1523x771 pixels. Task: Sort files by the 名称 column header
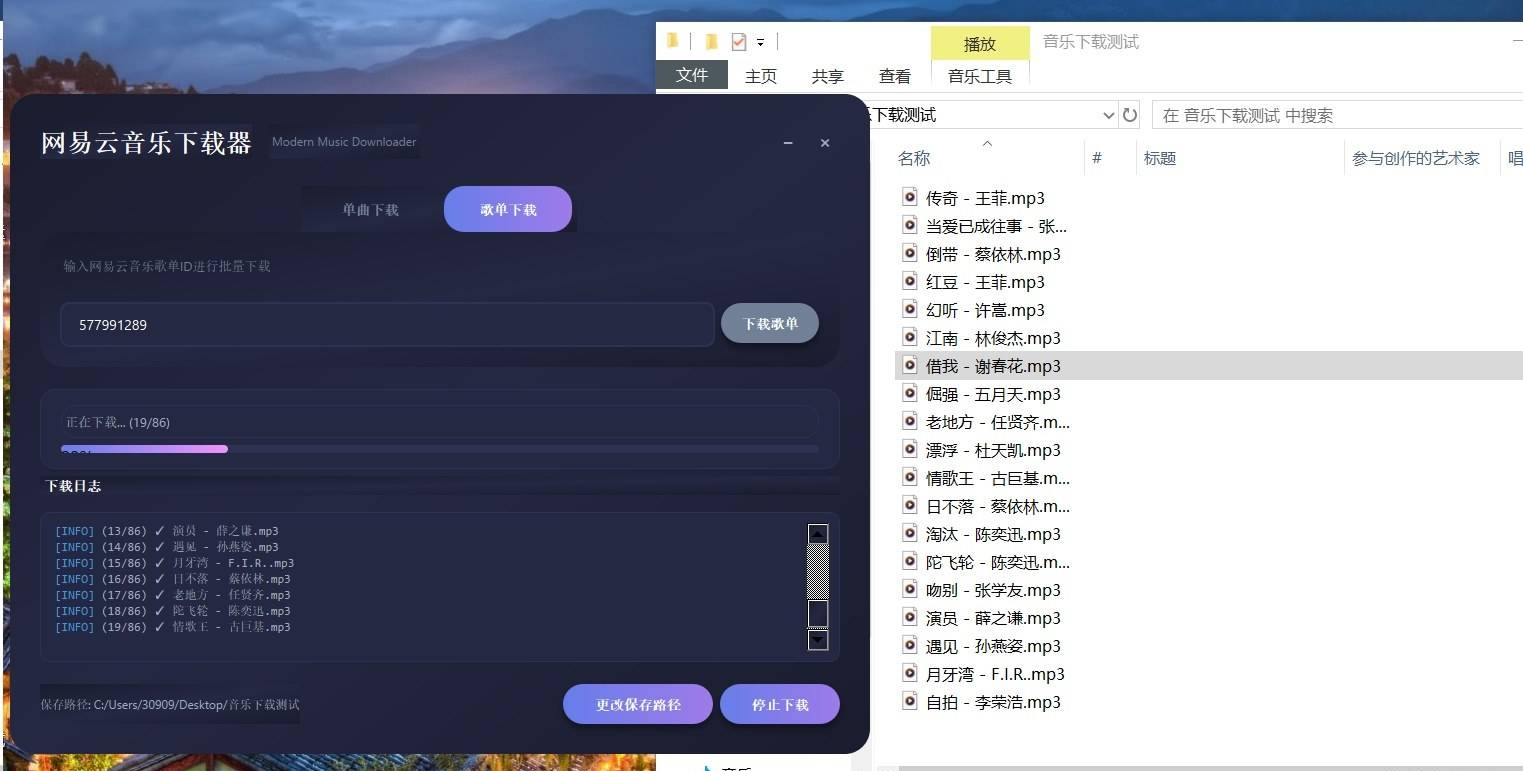coord(914,158)
